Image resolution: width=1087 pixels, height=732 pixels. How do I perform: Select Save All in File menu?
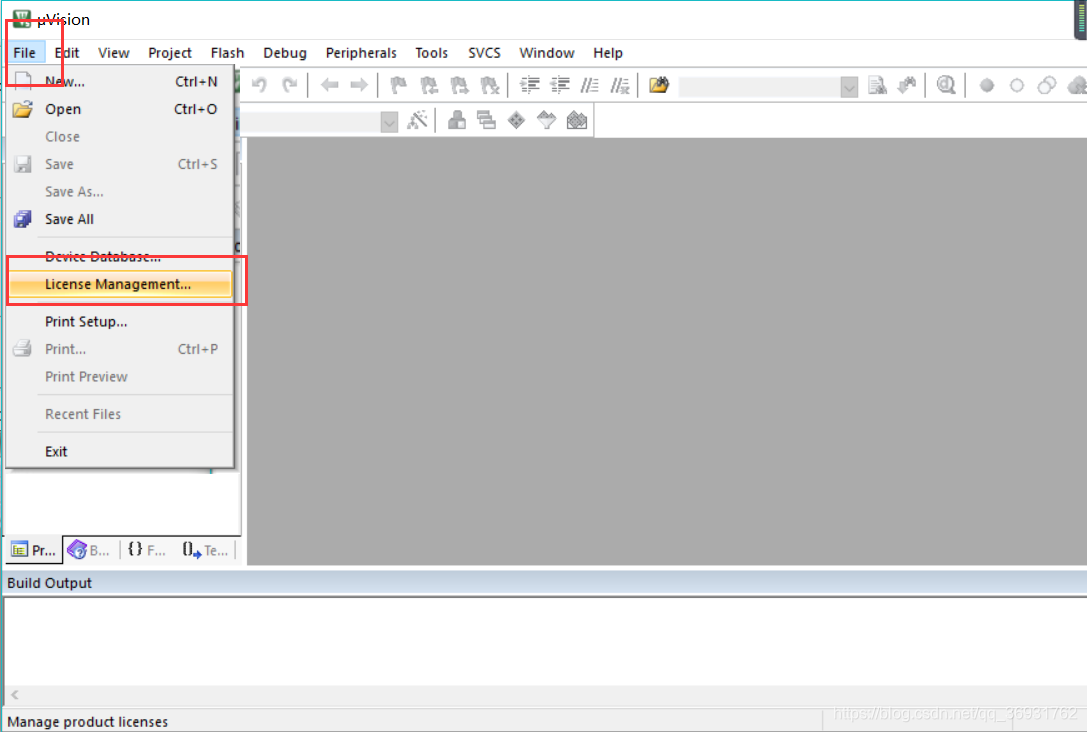(x=119, y=219)
